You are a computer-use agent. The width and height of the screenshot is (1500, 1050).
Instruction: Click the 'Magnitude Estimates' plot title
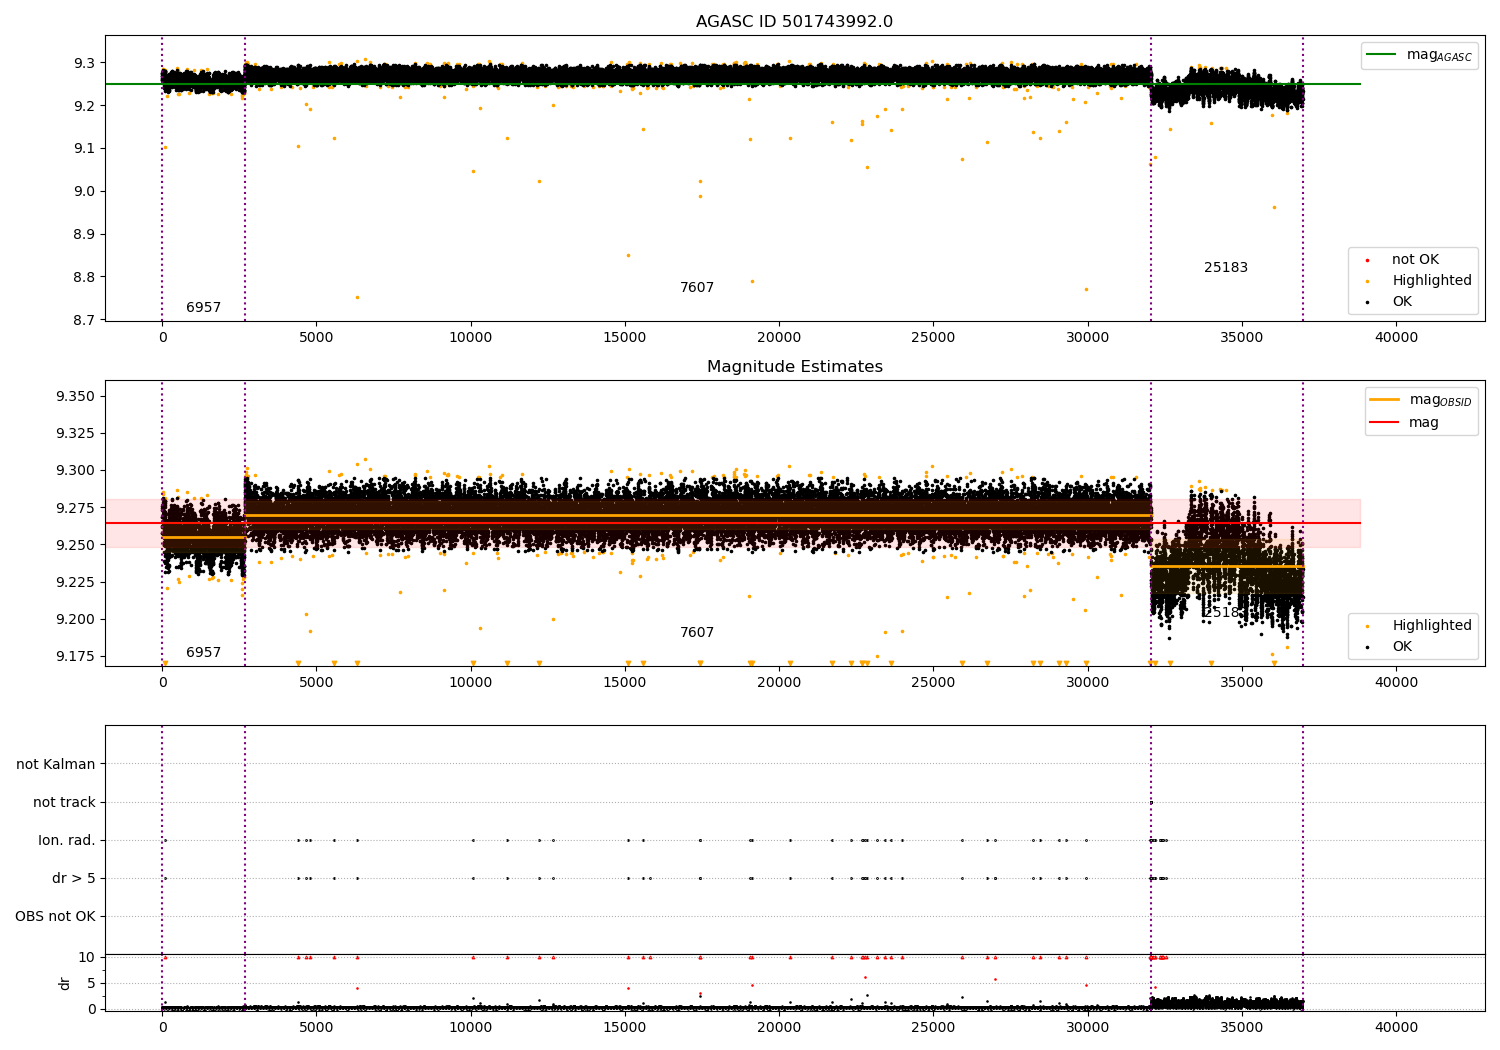coord(795,367)
